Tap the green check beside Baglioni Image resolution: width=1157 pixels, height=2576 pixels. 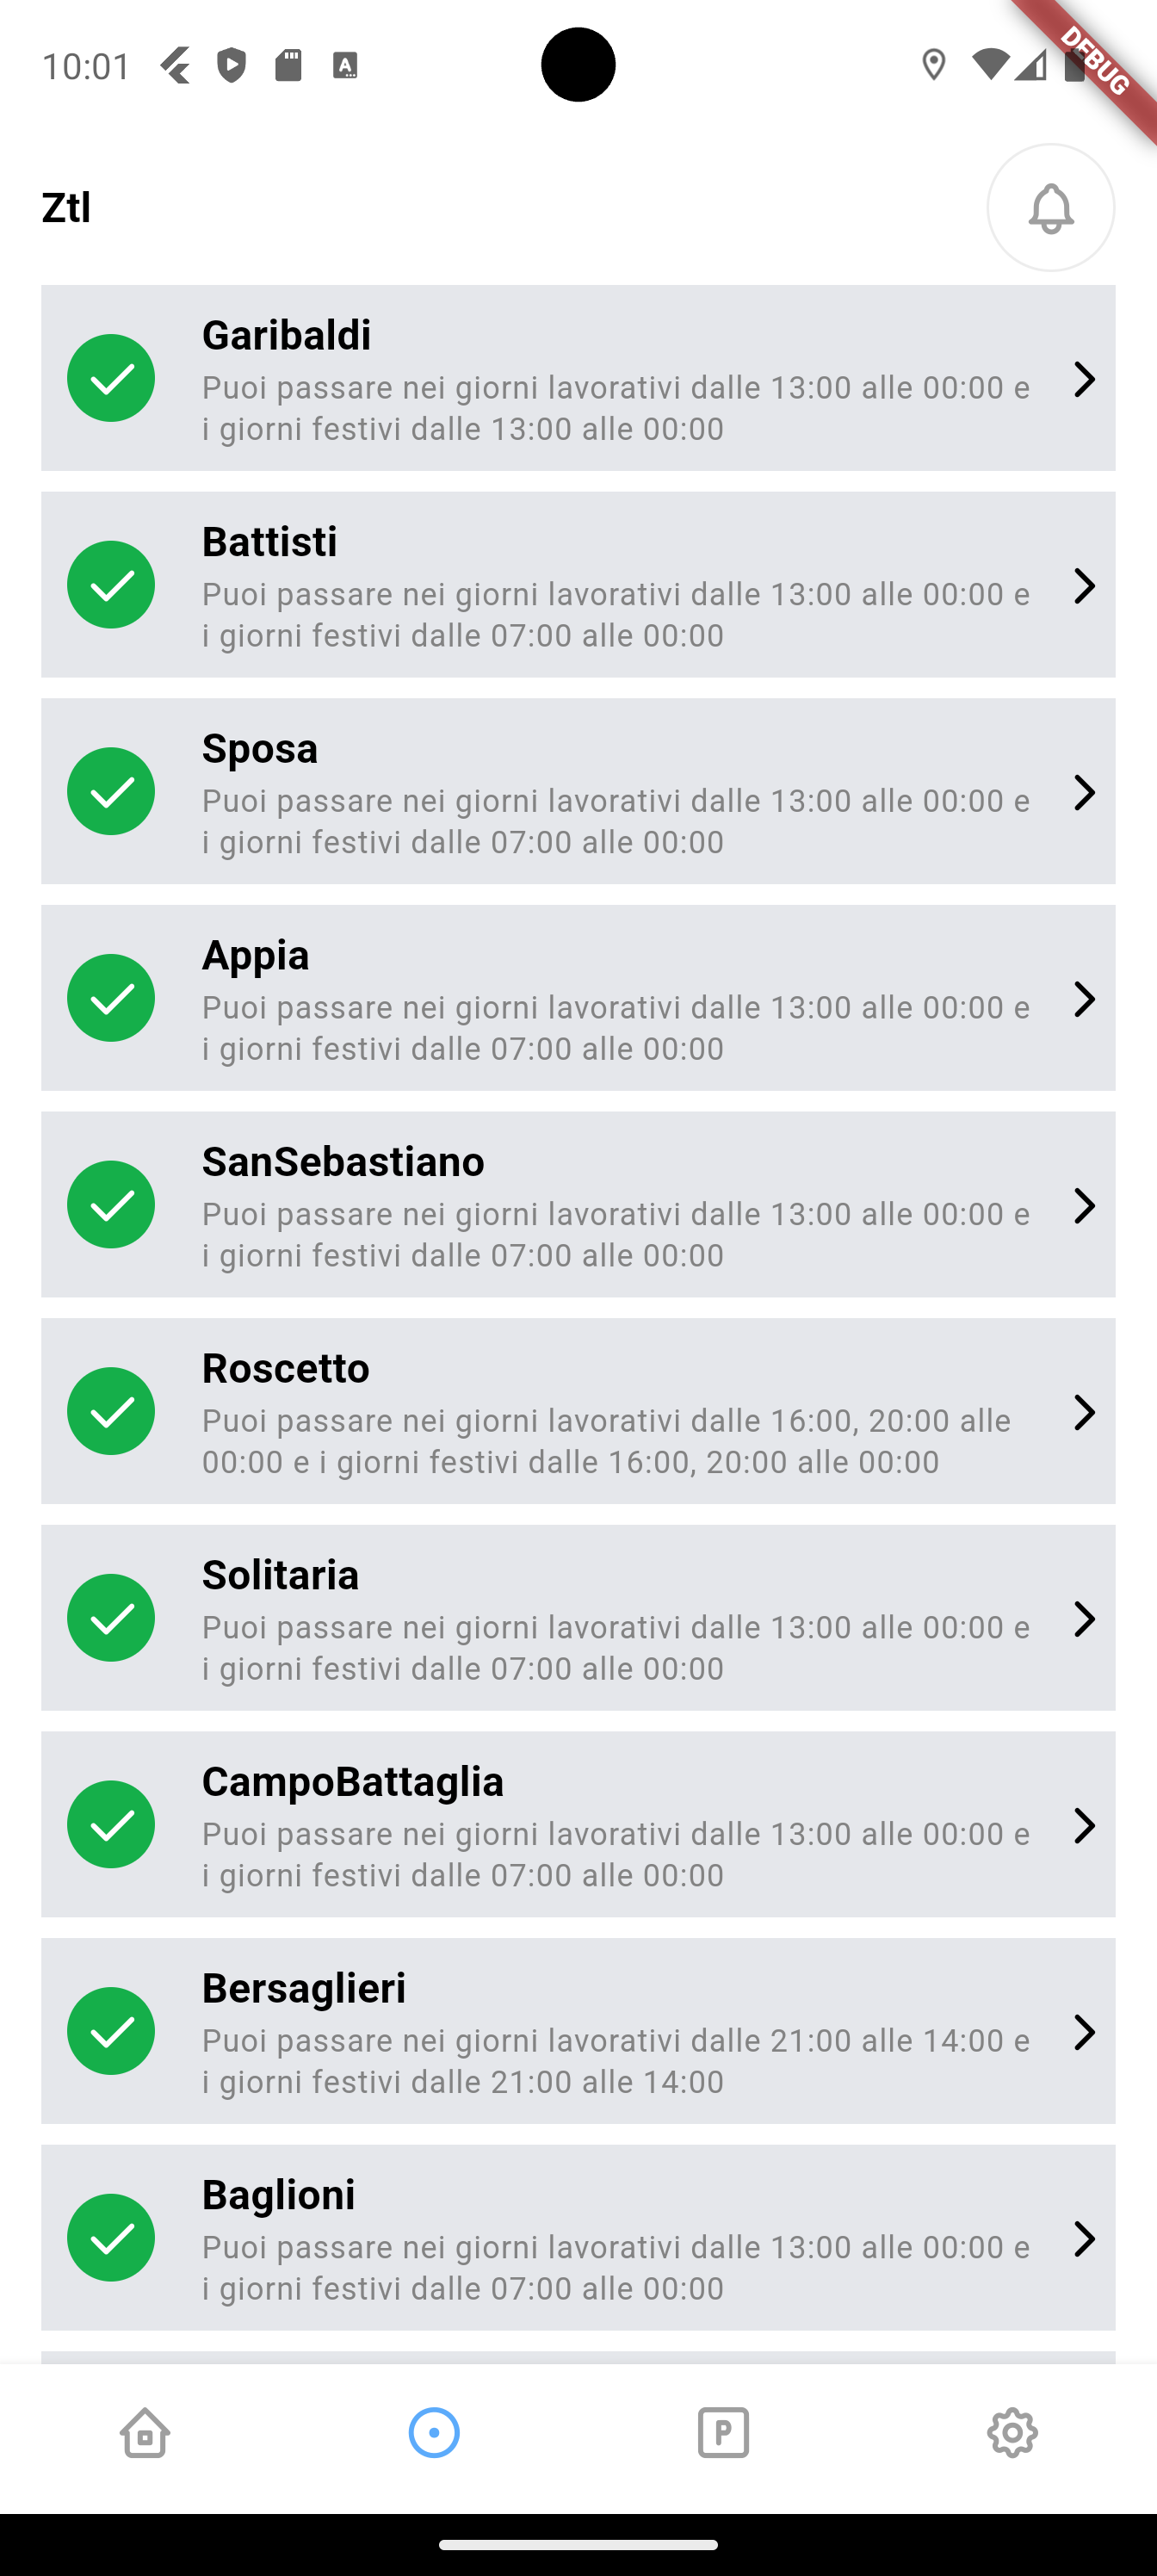pos(111,2238)
